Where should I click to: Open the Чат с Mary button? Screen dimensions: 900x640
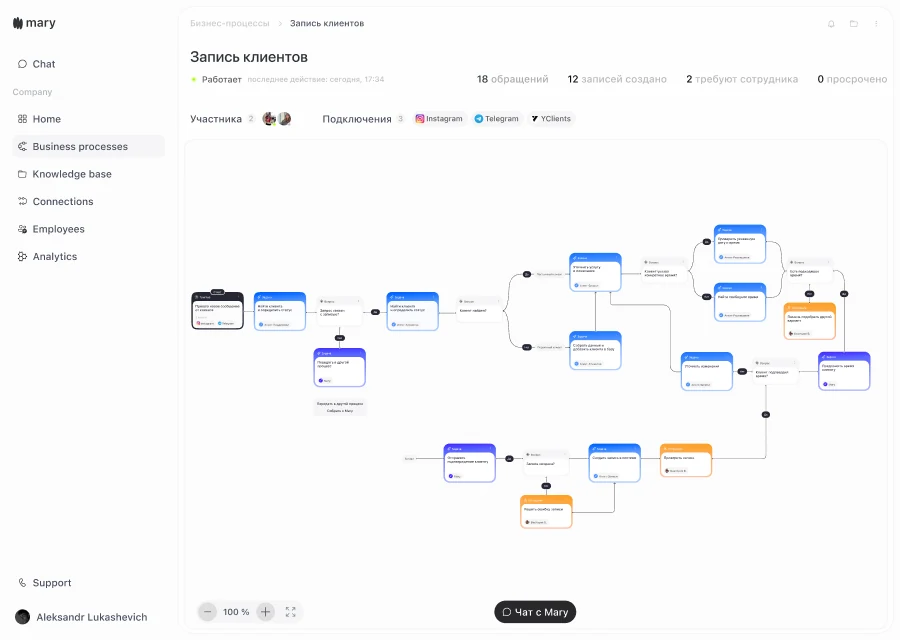pos(535,612)
